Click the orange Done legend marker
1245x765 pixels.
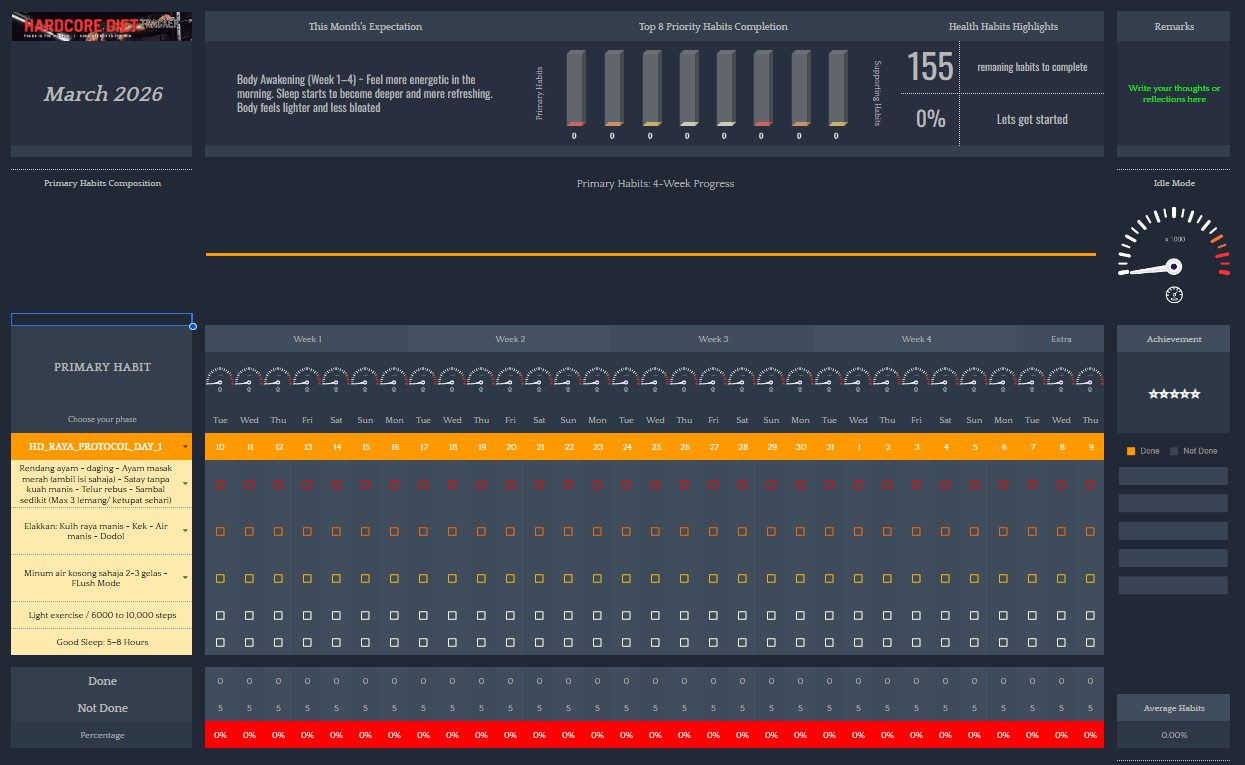[1131, 451]
